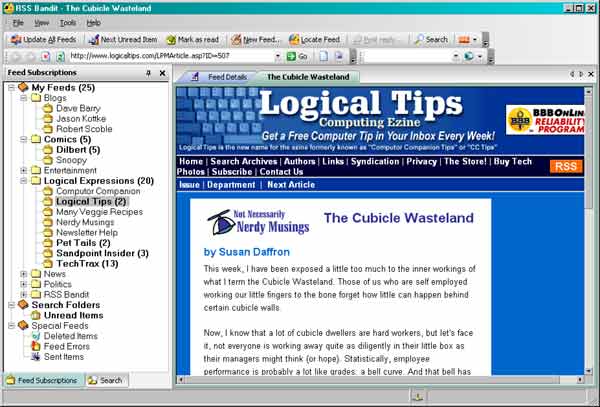Click the browser forward arrow icon
600x407 pixels.
(x=31, y=57)
